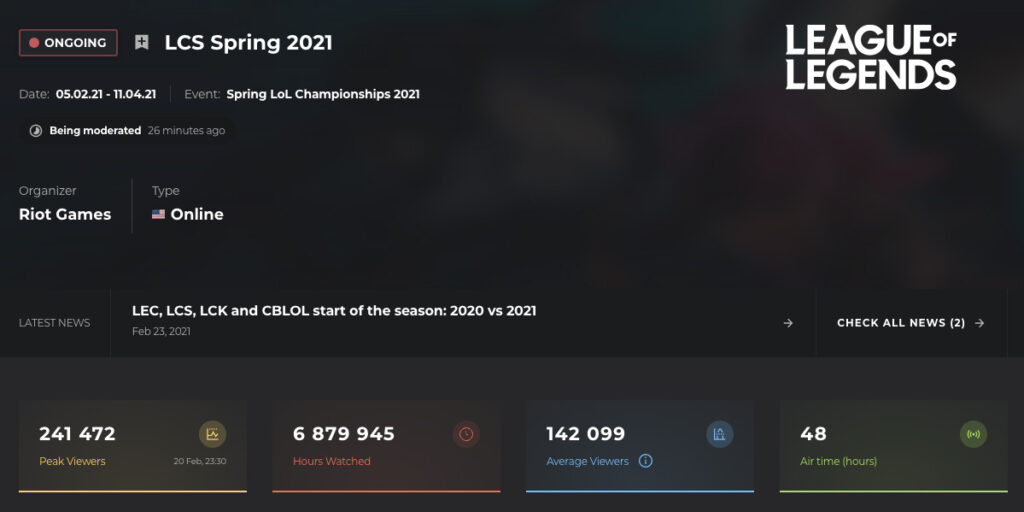The width and height of the screenshot is (1024, 512).
Task: Click the US flag next to Online
Action: [159, 214]
